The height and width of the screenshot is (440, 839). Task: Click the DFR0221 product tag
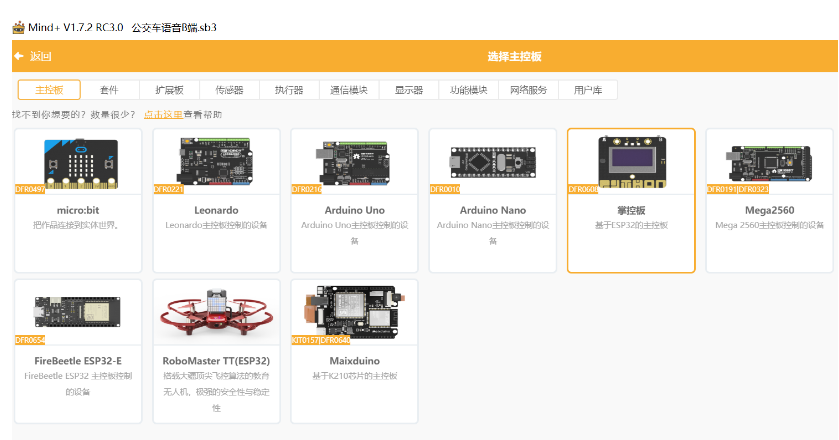(169, 189)
